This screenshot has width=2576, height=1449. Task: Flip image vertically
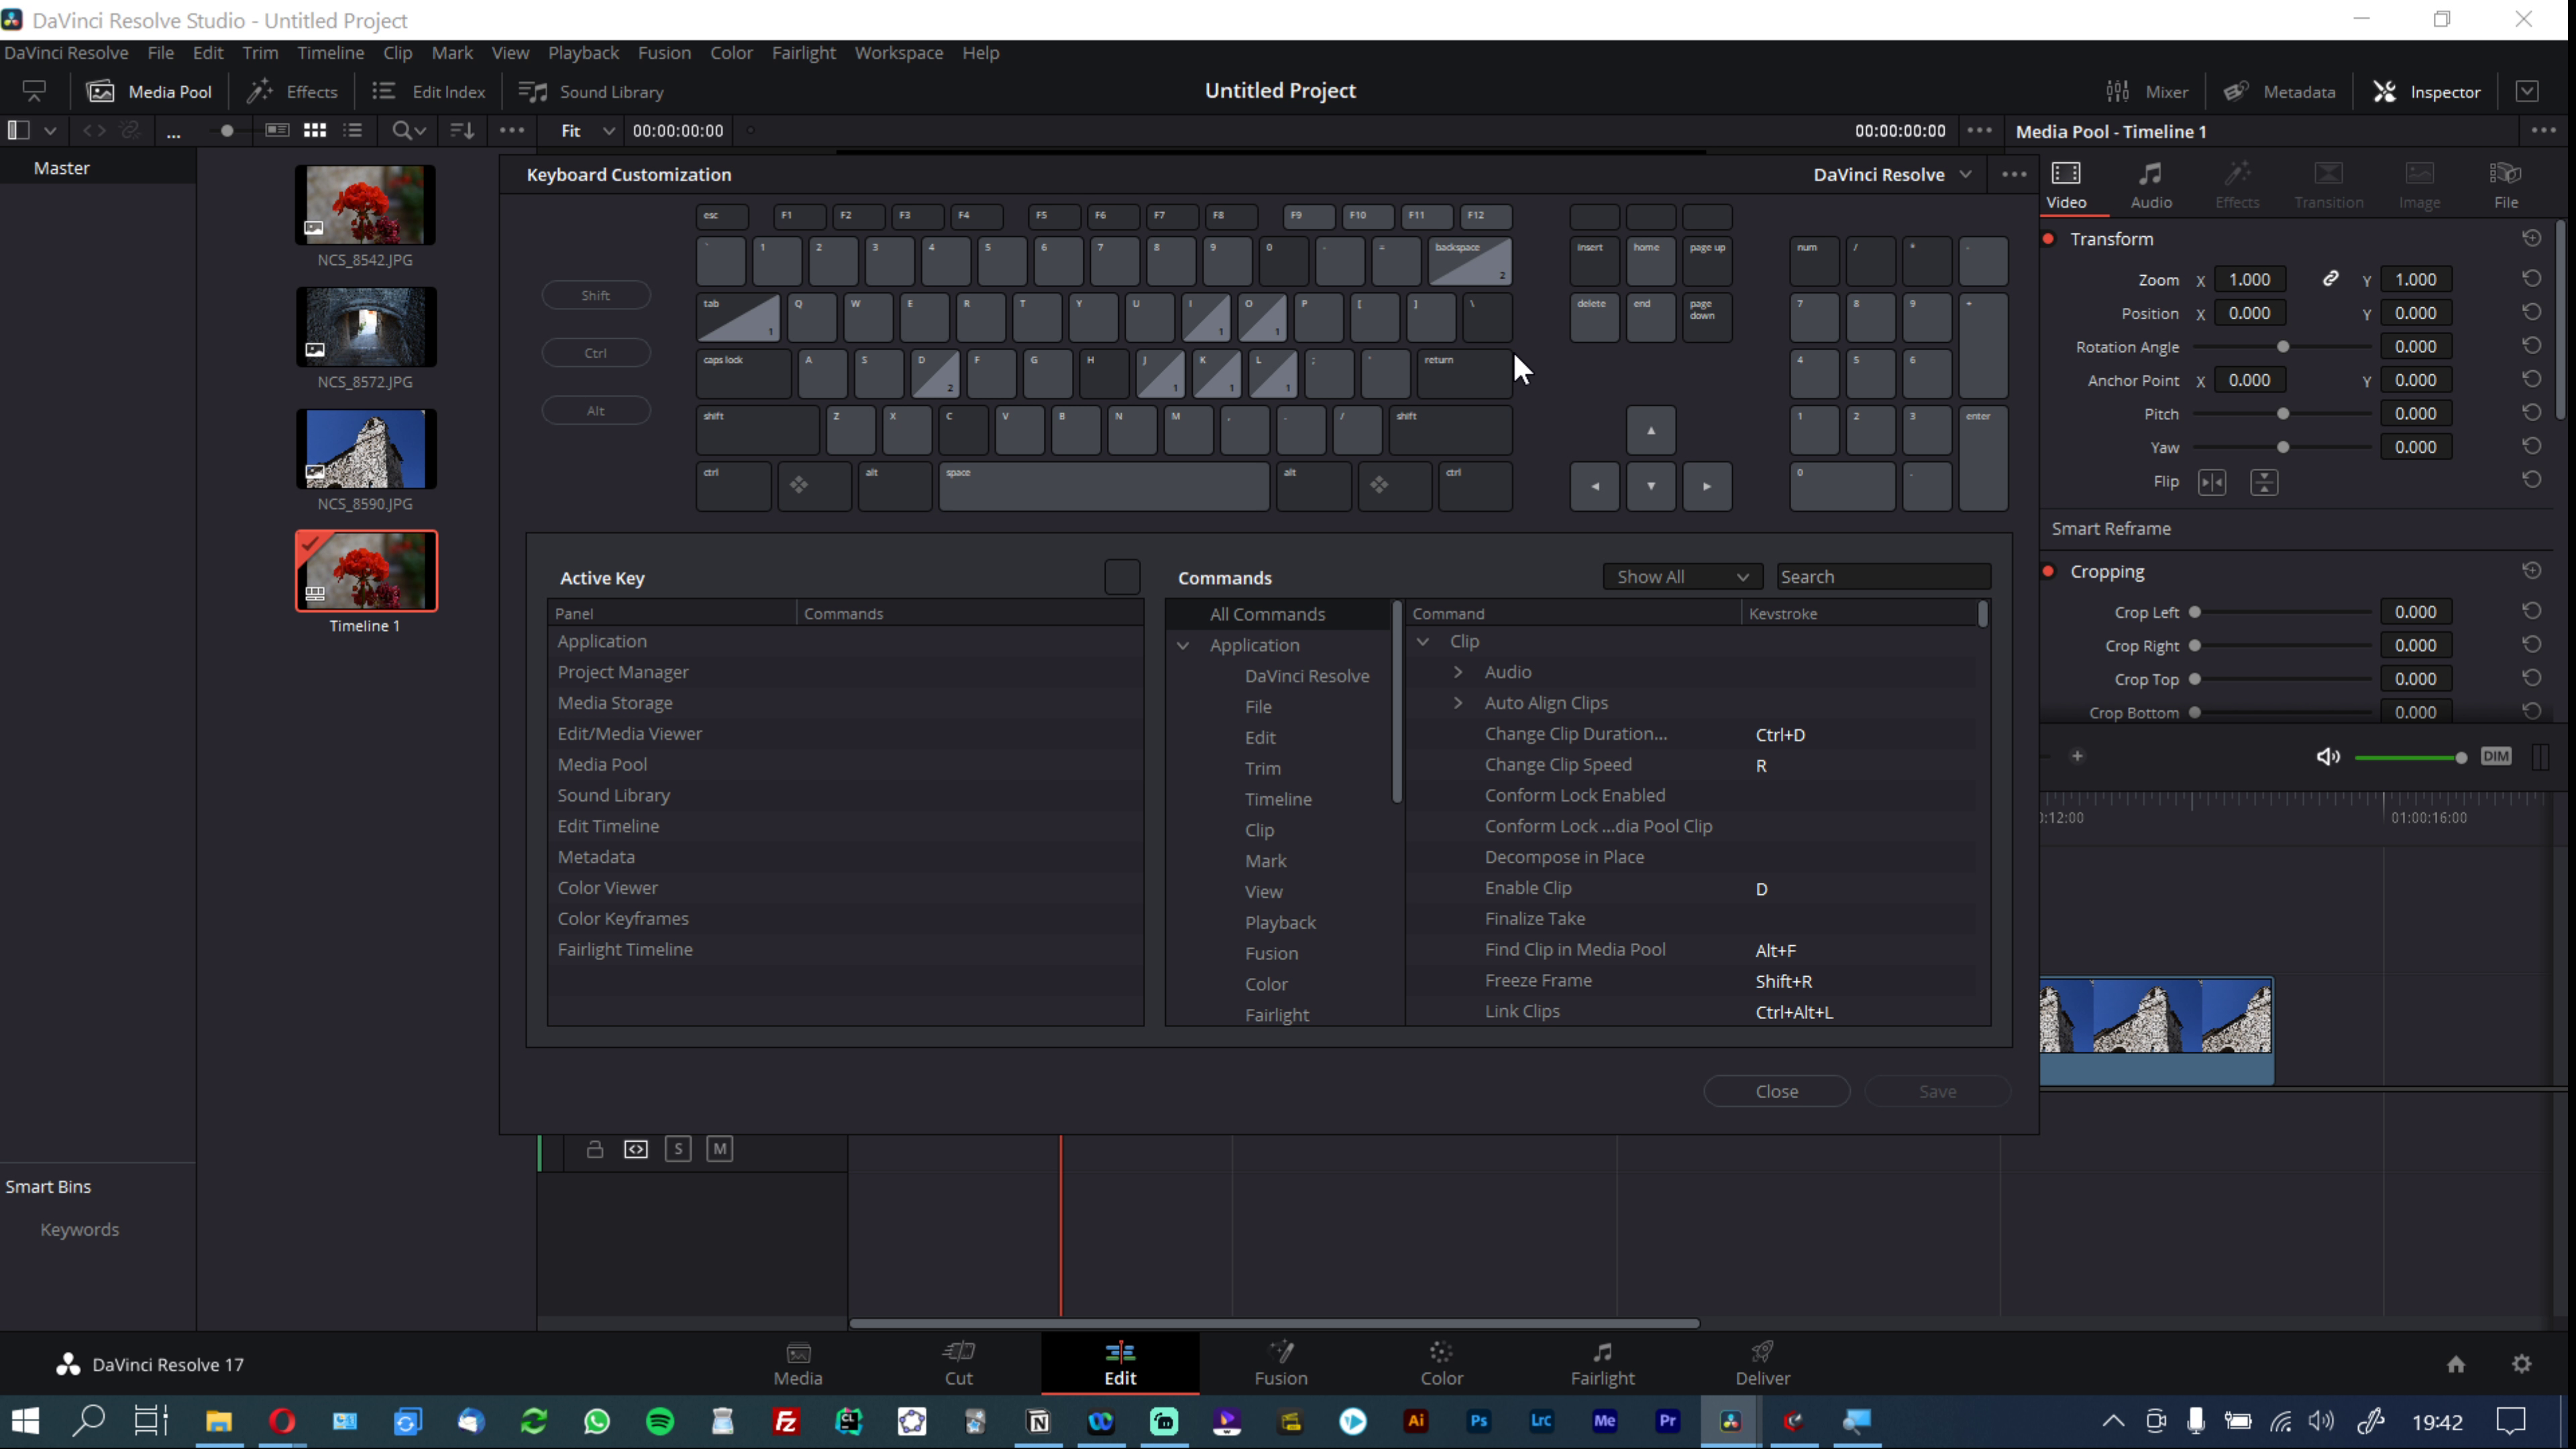click(x=2264, y=483)
